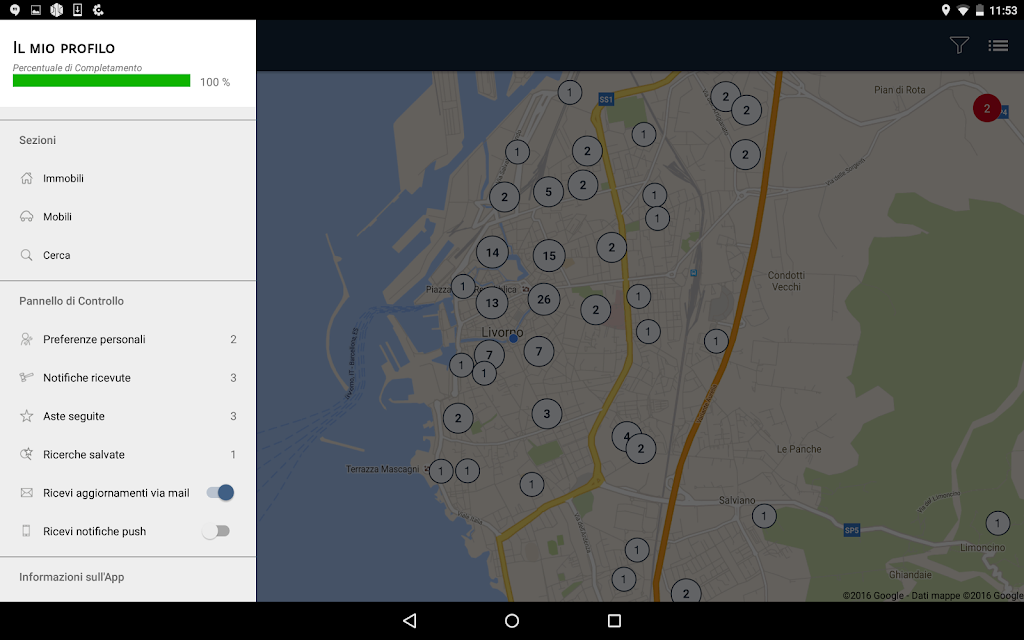Screen dimensions: 1024x640
Task: Tap the Le Panche map label
Action: tap(799, 449)
